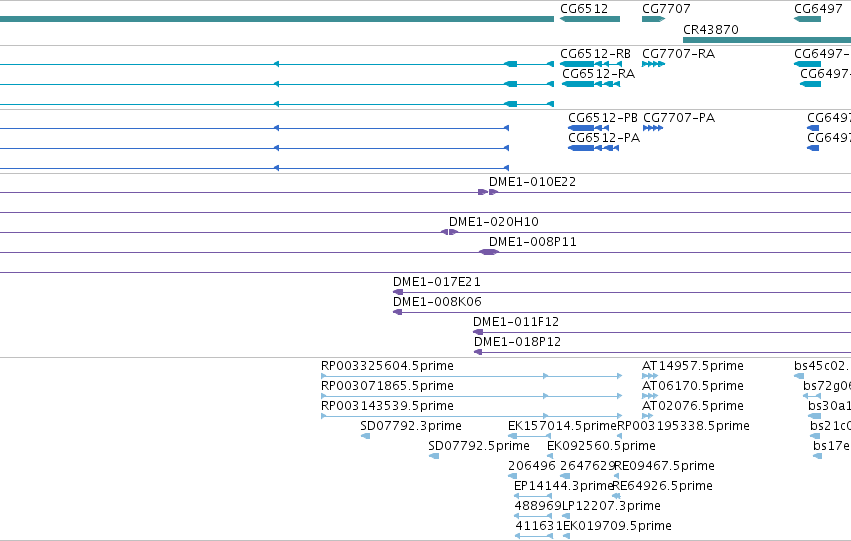Select the RE09467.5prime EST label

coord(664,467)
